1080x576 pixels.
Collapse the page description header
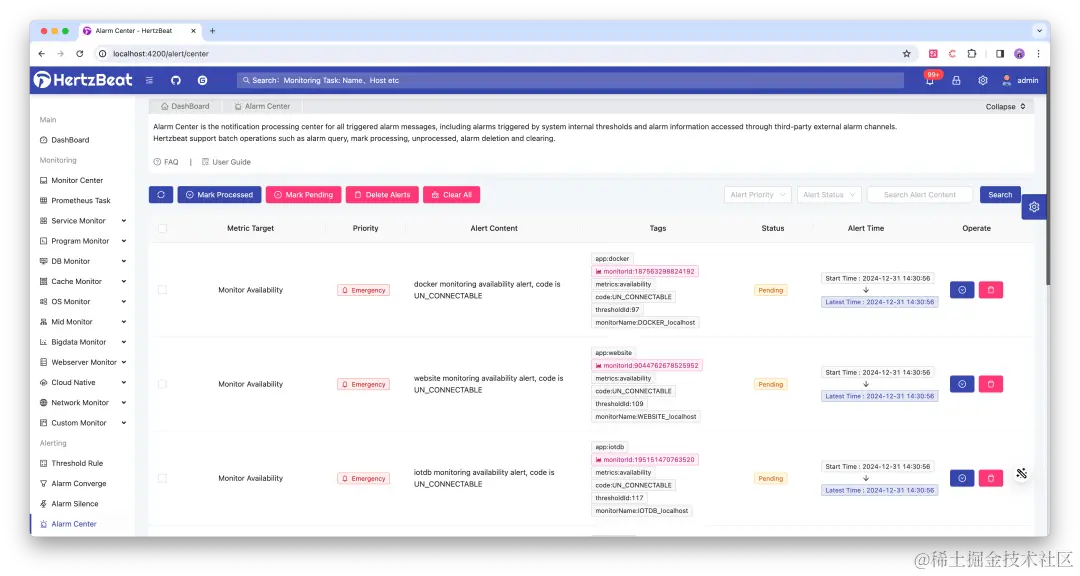[x=1005, y=107]
